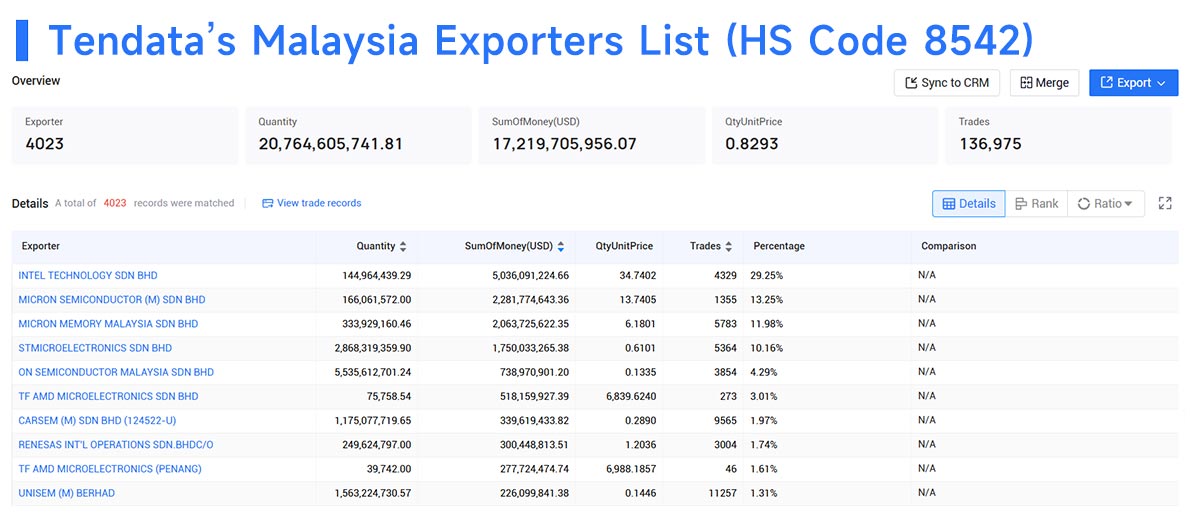Select percentage 1.97% cell
The image size is (1190, 517).
[x=764, y=421]
